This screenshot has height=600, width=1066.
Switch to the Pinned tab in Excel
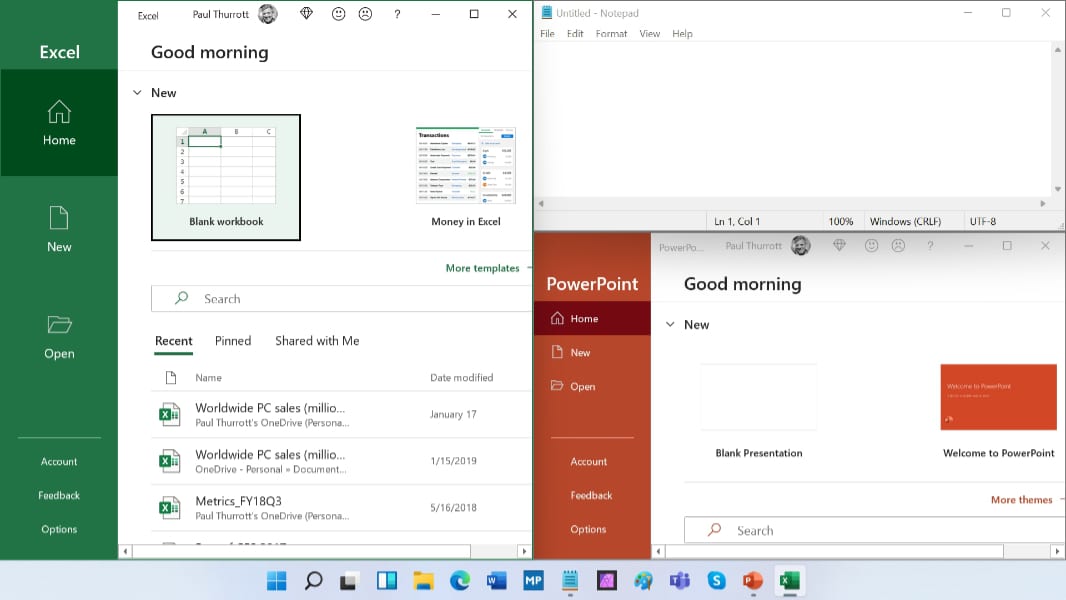pyautogui.click(x=233, y=341)
